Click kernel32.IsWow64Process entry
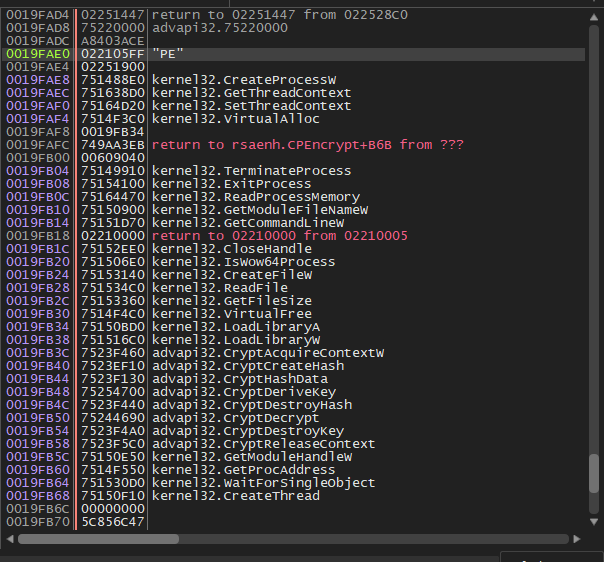604x562 pixels. [243, 262]
